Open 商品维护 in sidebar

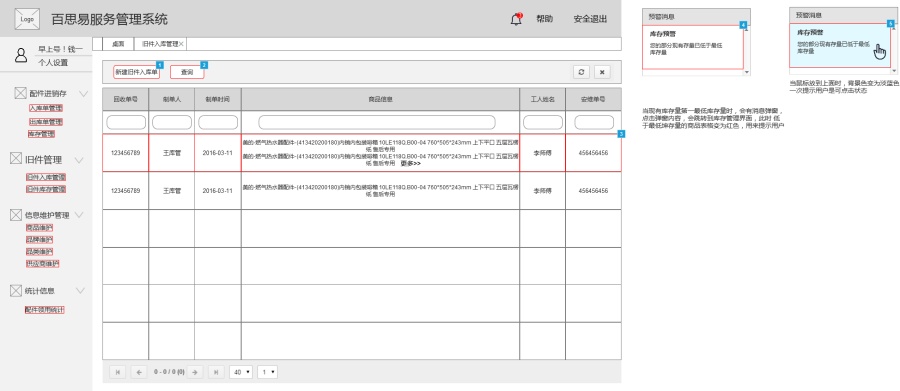click(x=40, y=227)
